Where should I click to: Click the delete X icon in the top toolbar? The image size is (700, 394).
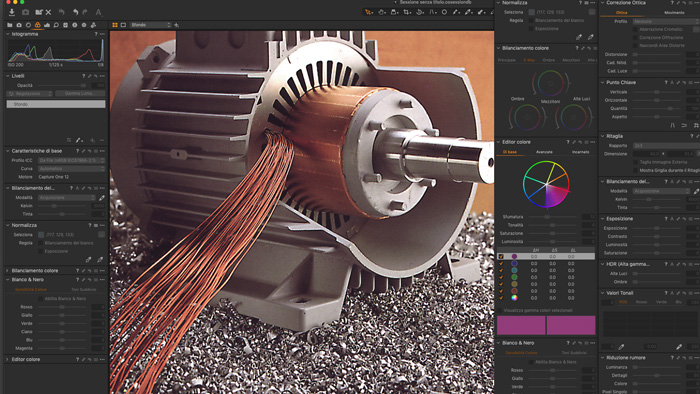(49, 12)
